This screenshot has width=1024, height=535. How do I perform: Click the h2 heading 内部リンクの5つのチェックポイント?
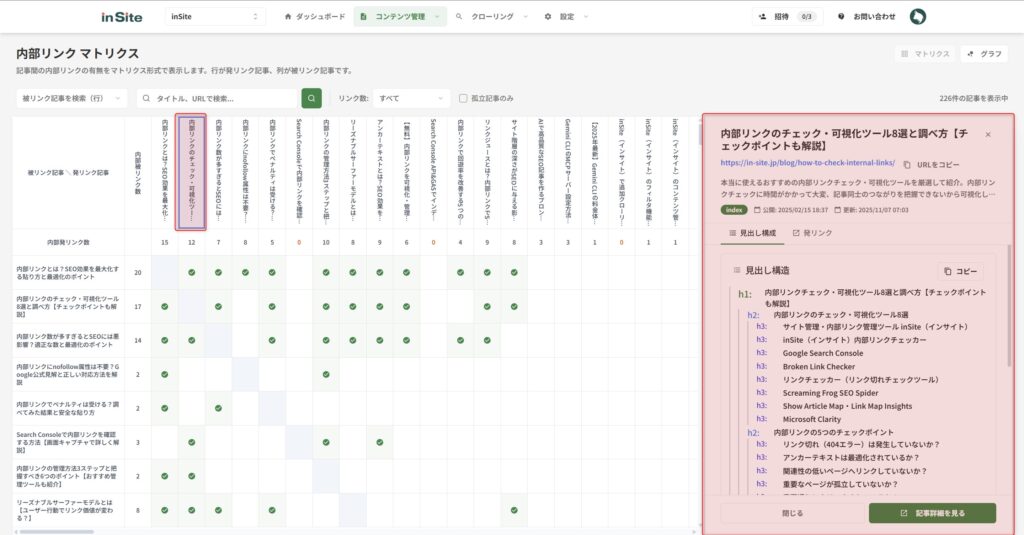coord(833,432)
